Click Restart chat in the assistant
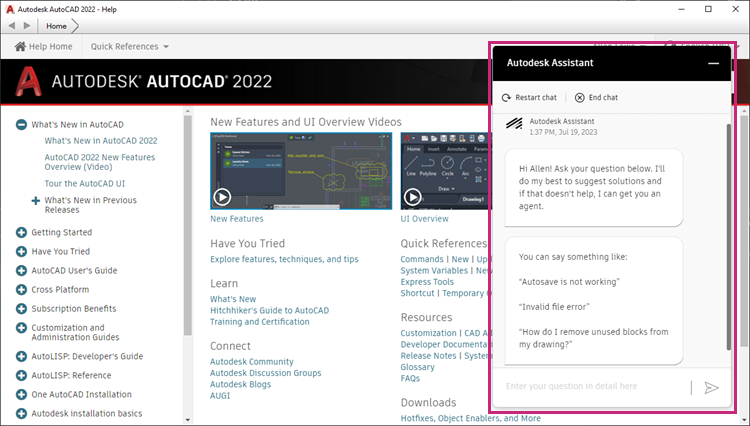750x426 pixels. coord(529,98)
